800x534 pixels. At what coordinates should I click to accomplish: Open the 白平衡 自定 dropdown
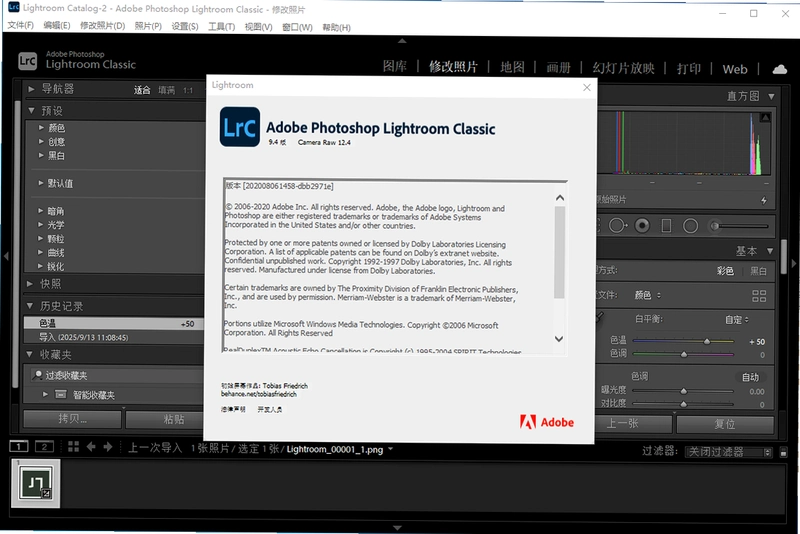(737, 320)
